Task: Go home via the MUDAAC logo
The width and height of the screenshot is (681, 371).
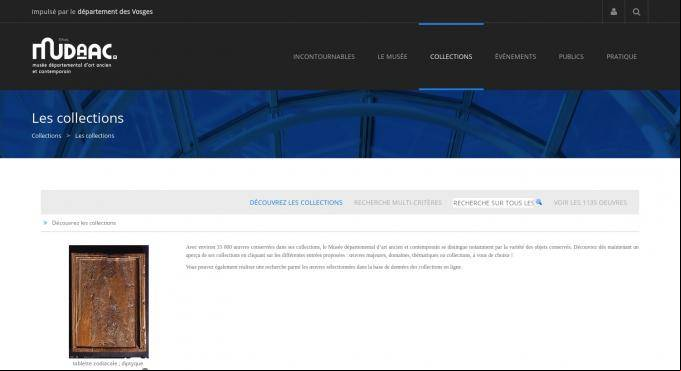Action: click(74, 56)
